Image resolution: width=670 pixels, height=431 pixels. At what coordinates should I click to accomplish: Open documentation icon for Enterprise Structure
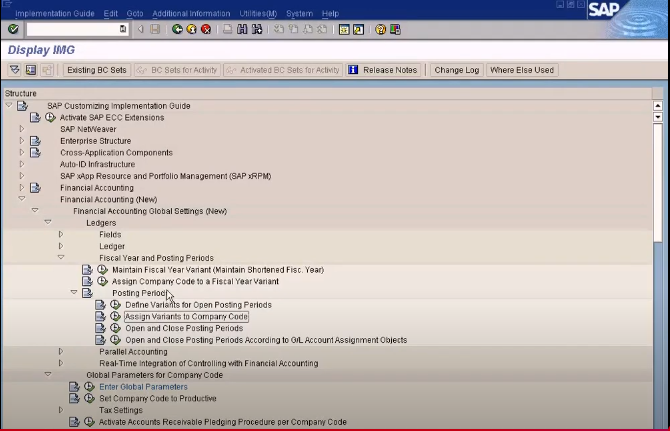coord(35,141)
